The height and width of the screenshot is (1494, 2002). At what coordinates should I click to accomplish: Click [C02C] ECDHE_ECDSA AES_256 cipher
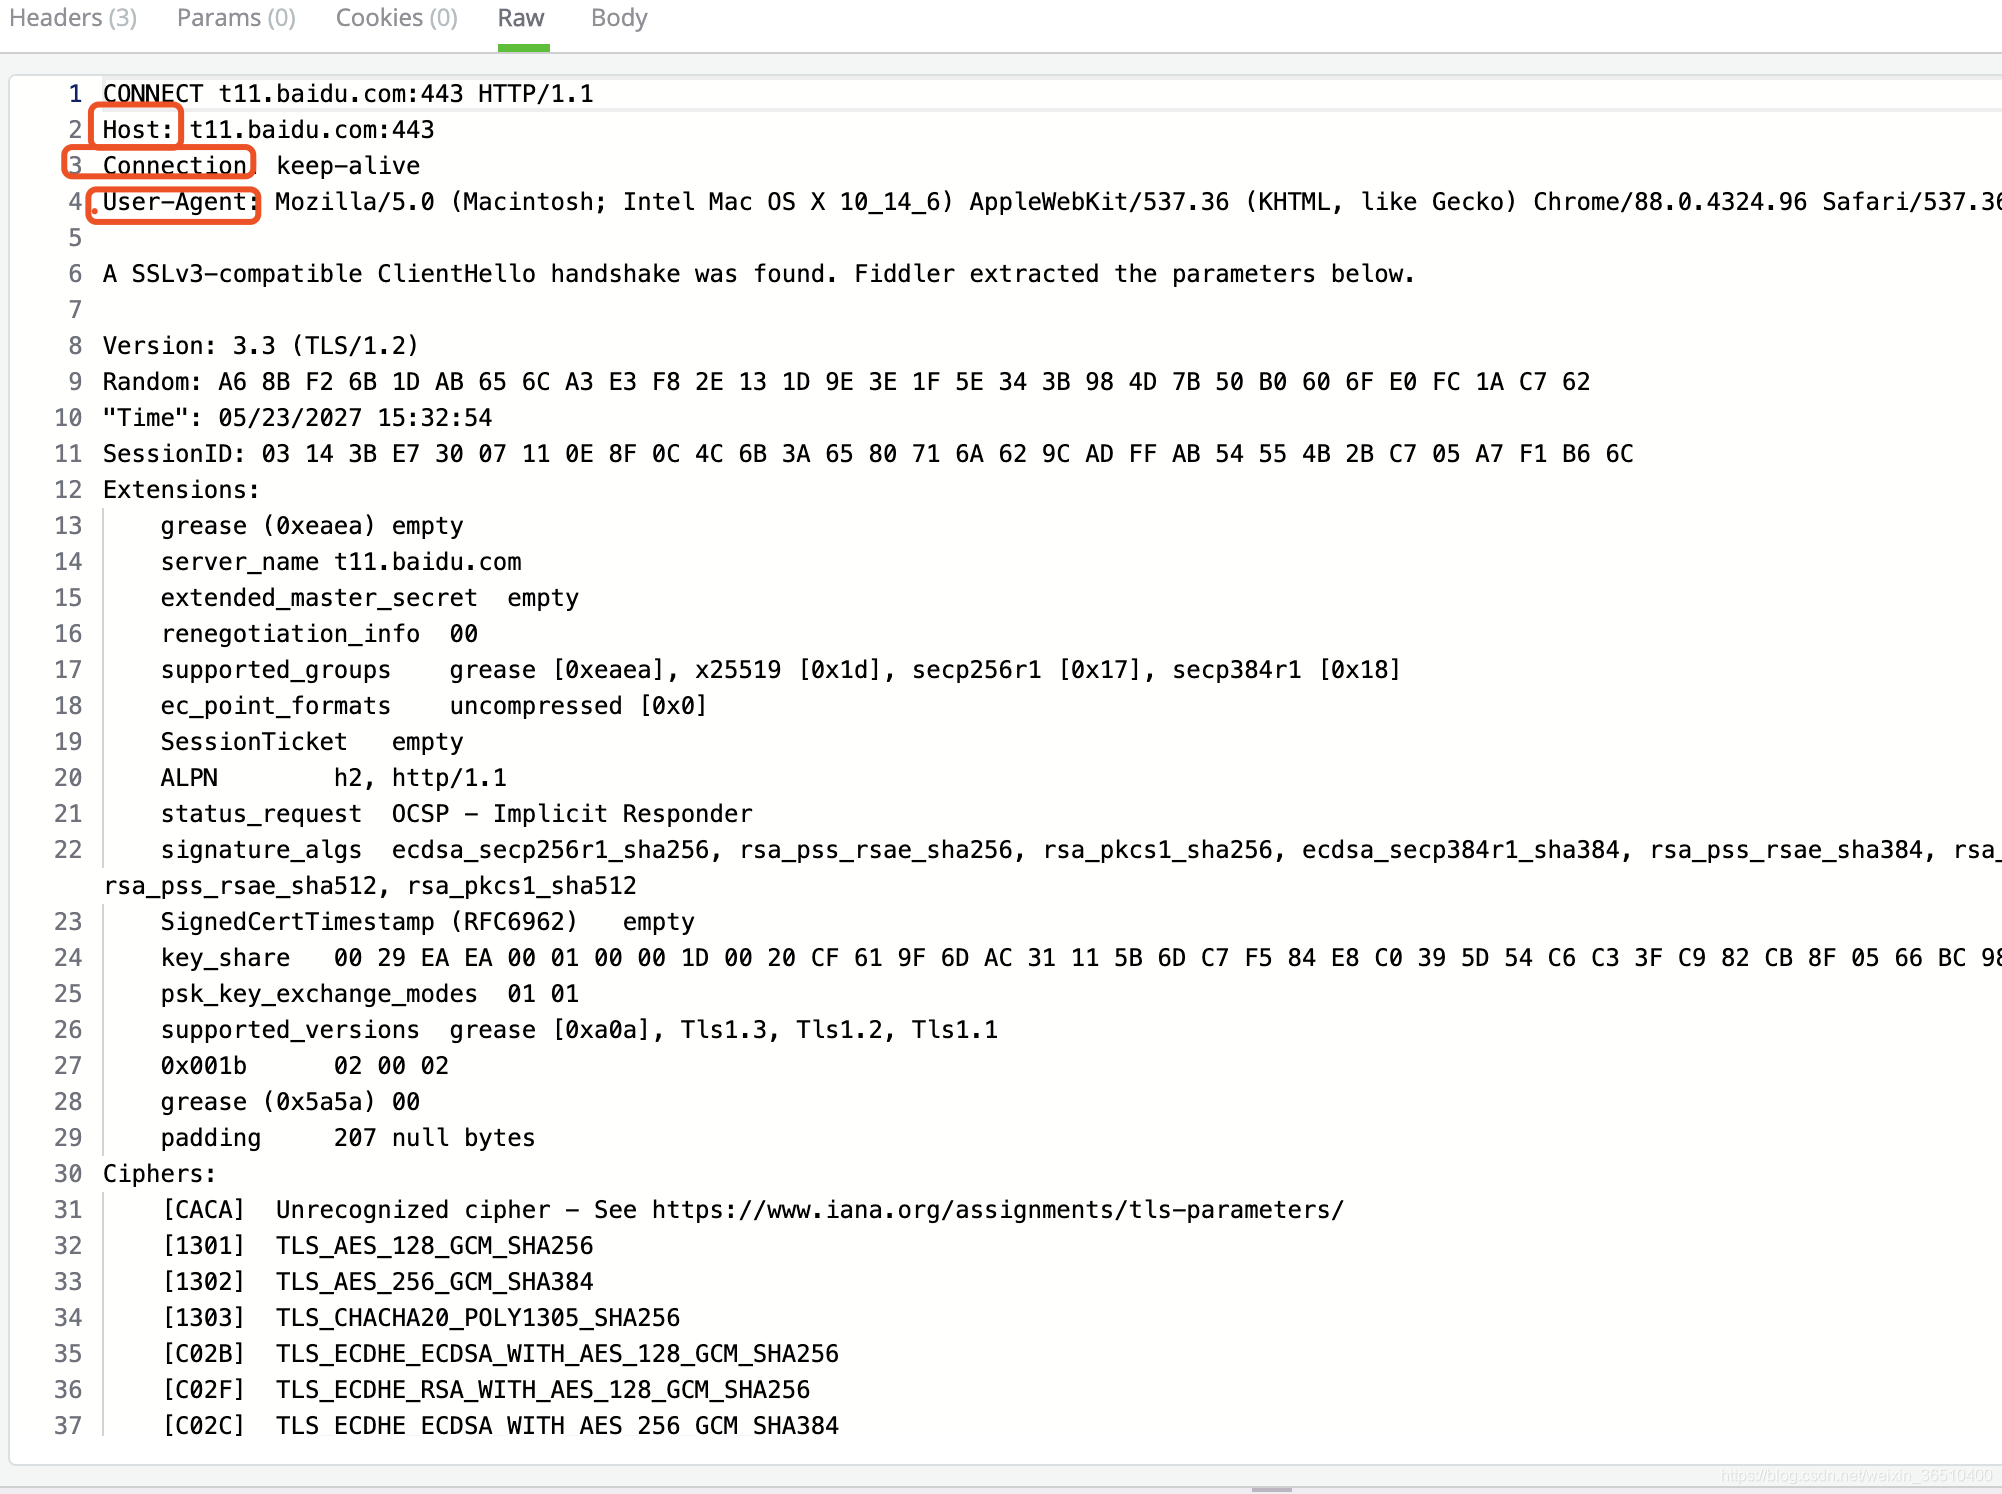point(500,1426)
